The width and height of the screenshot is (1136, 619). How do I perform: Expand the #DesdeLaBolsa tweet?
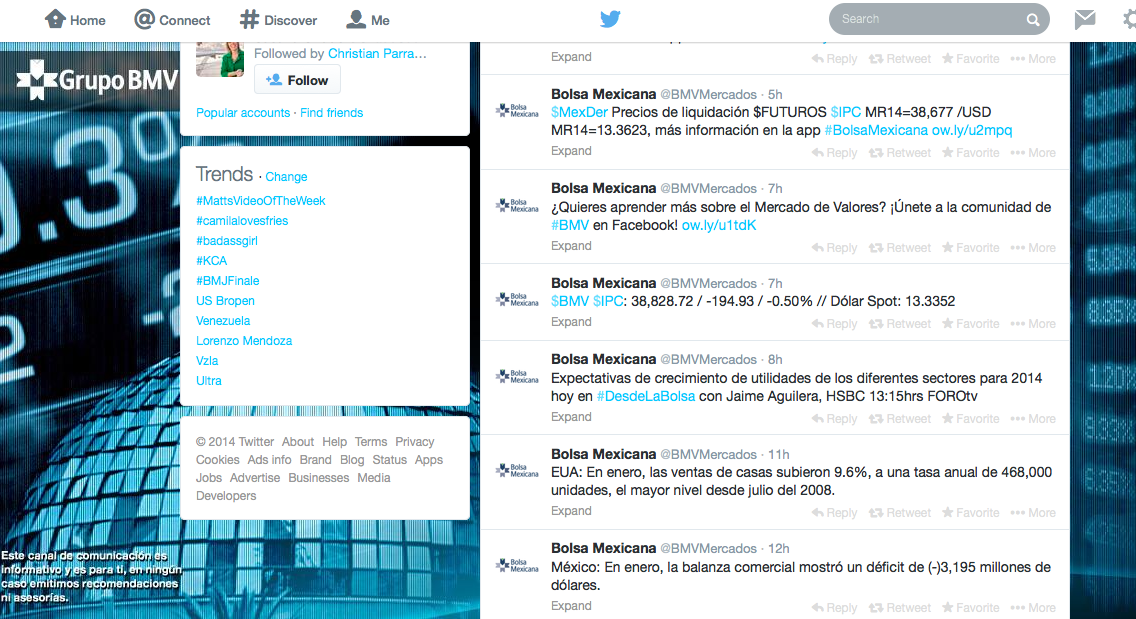click(571, 417)
